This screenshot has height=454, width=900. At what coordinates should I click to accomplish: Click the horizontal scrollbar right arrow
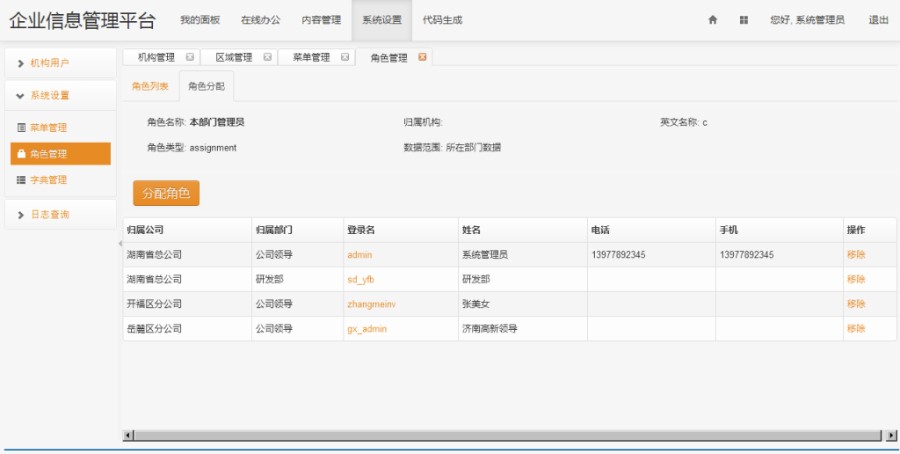(x=891, y=436)
